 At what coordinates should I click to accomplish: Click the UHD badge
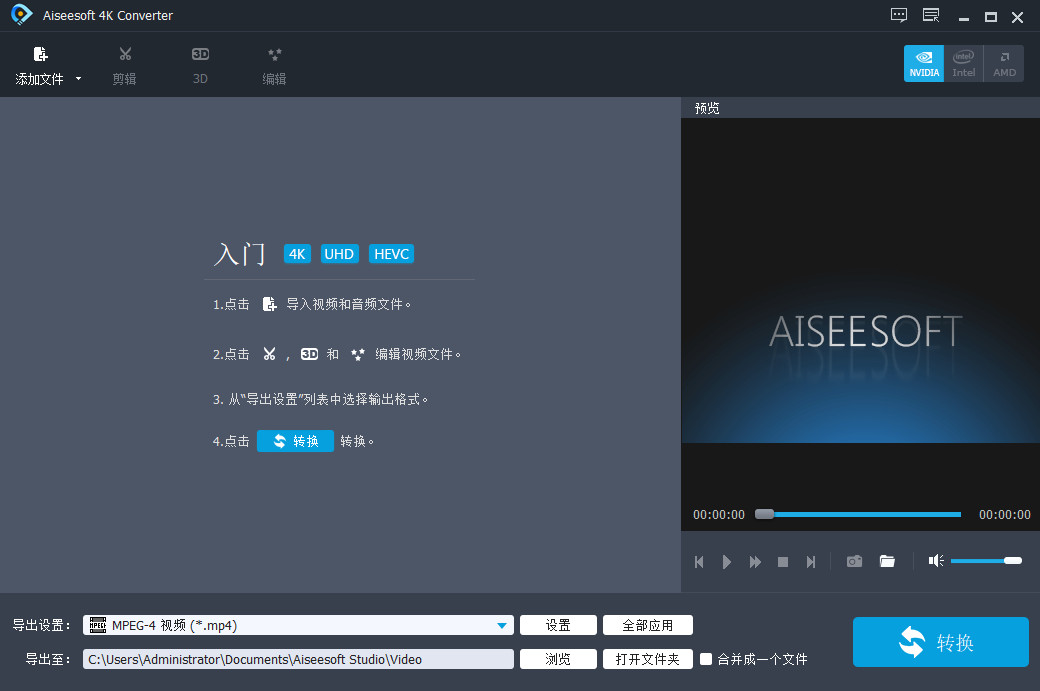click(x=339, y=254)
